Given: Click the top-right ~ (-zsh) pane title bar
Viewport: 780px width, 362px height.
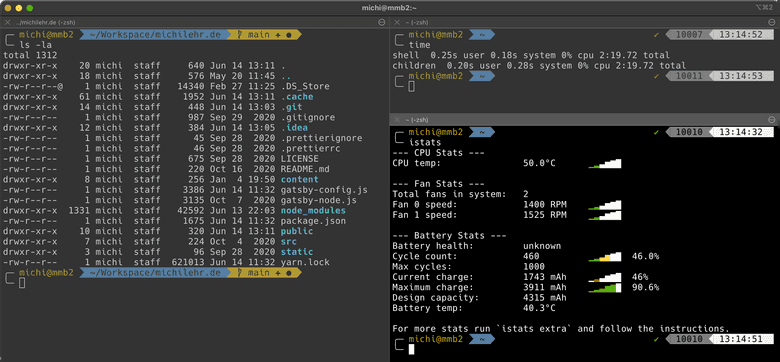Looking at the screenshot, I should tap(417, 22).
